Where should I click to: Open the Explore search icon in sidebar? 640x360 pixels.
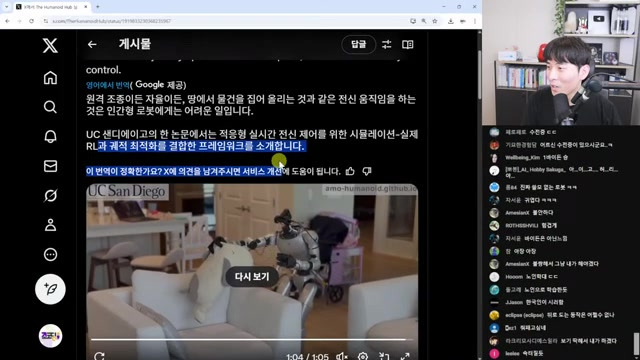(x=50, y=107)
